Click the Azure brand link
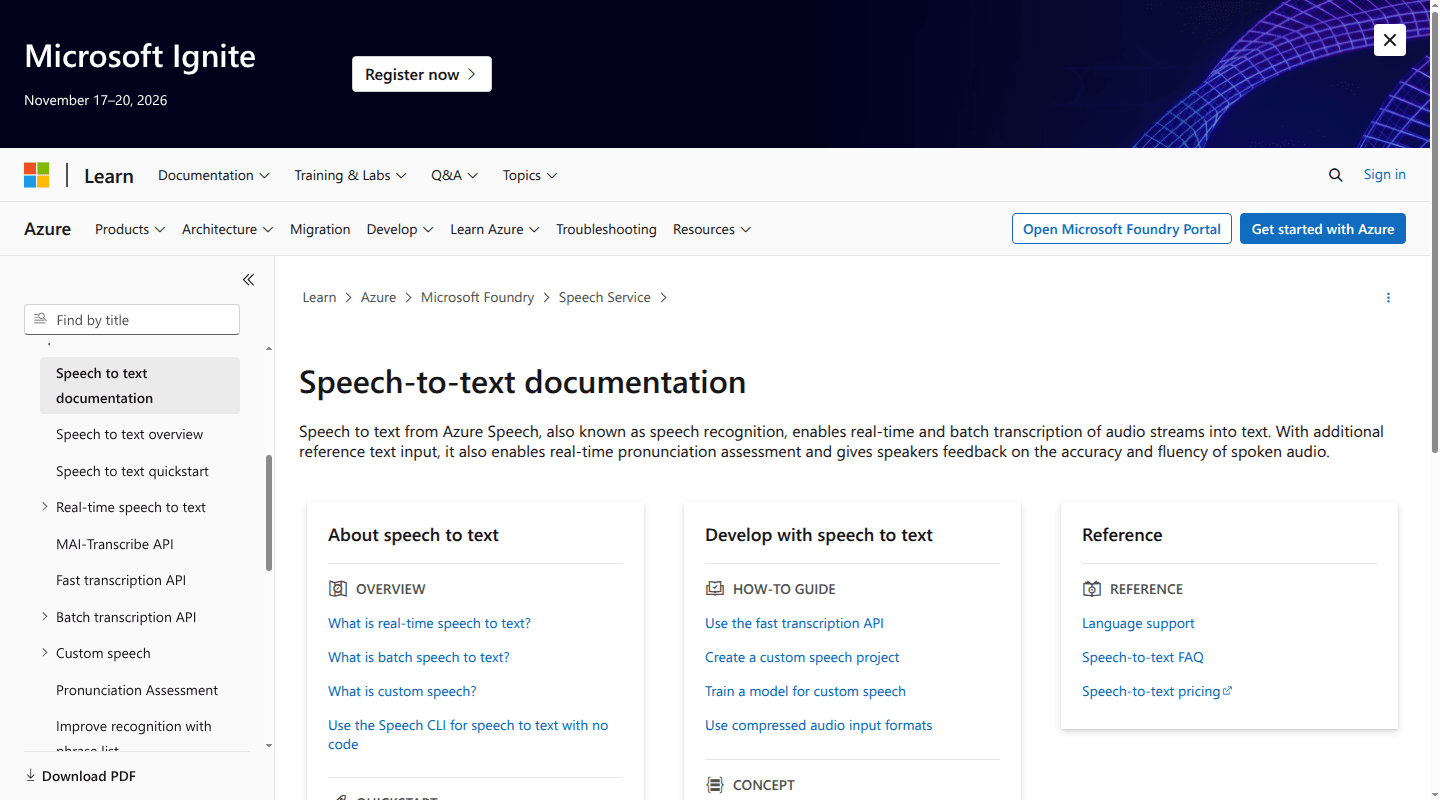 point(47,229)
